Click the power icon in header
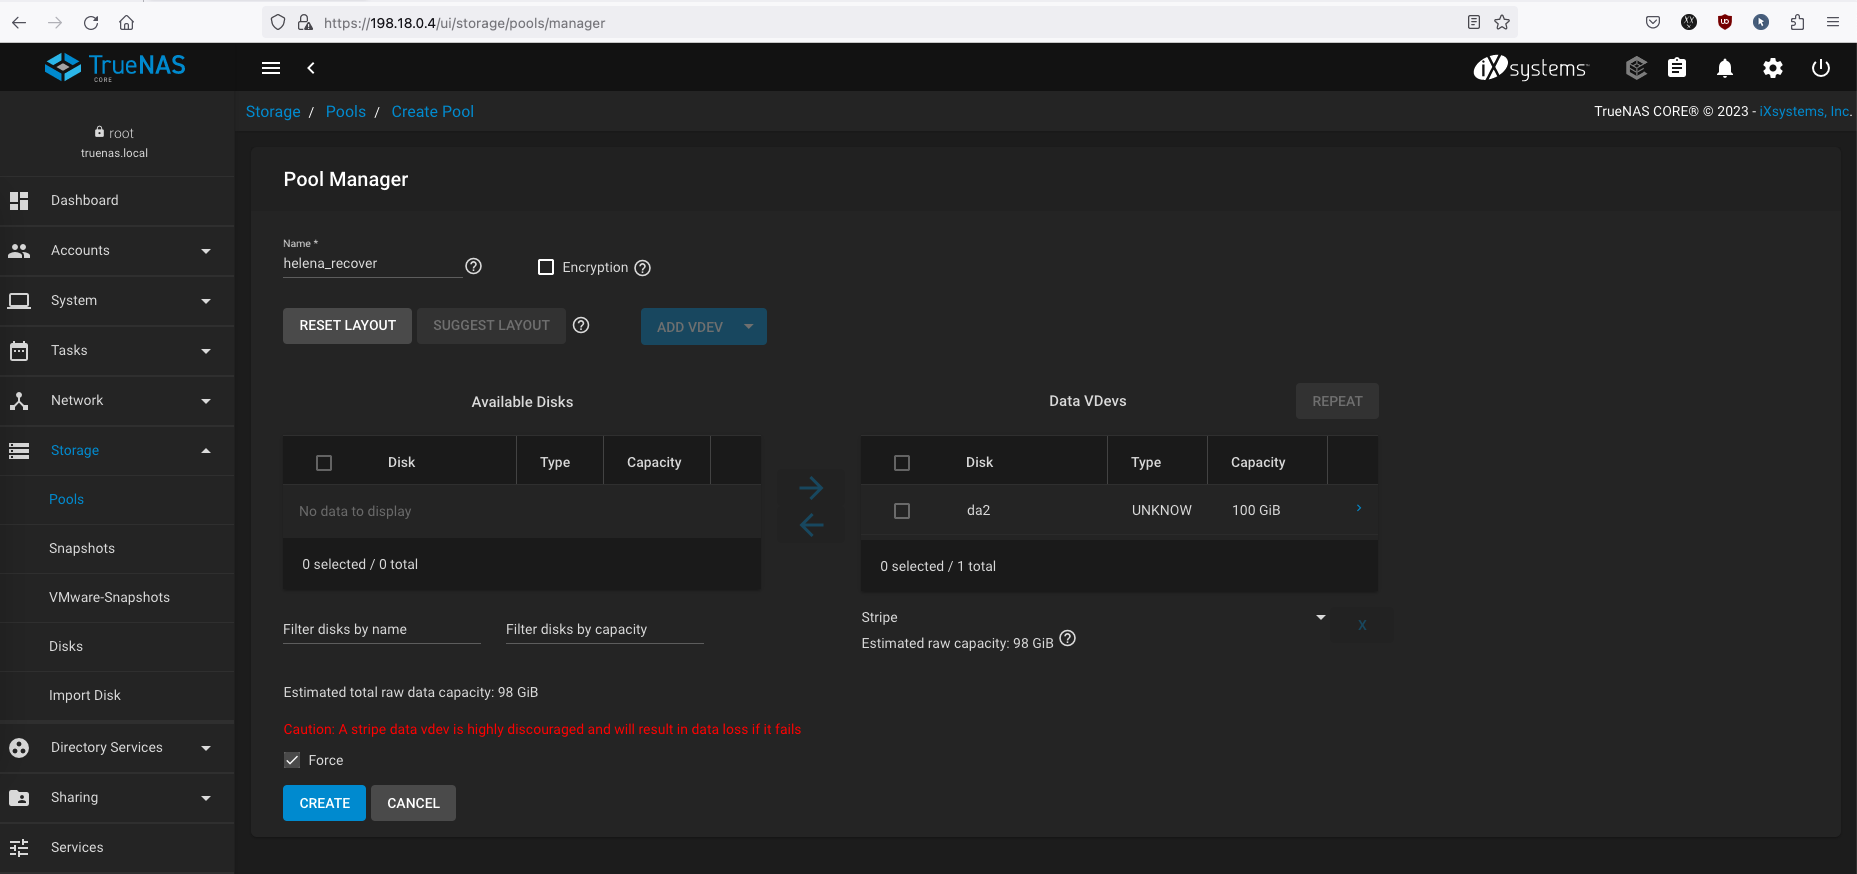Screen dimensions: 1857x874 [x=1821, y=68]
